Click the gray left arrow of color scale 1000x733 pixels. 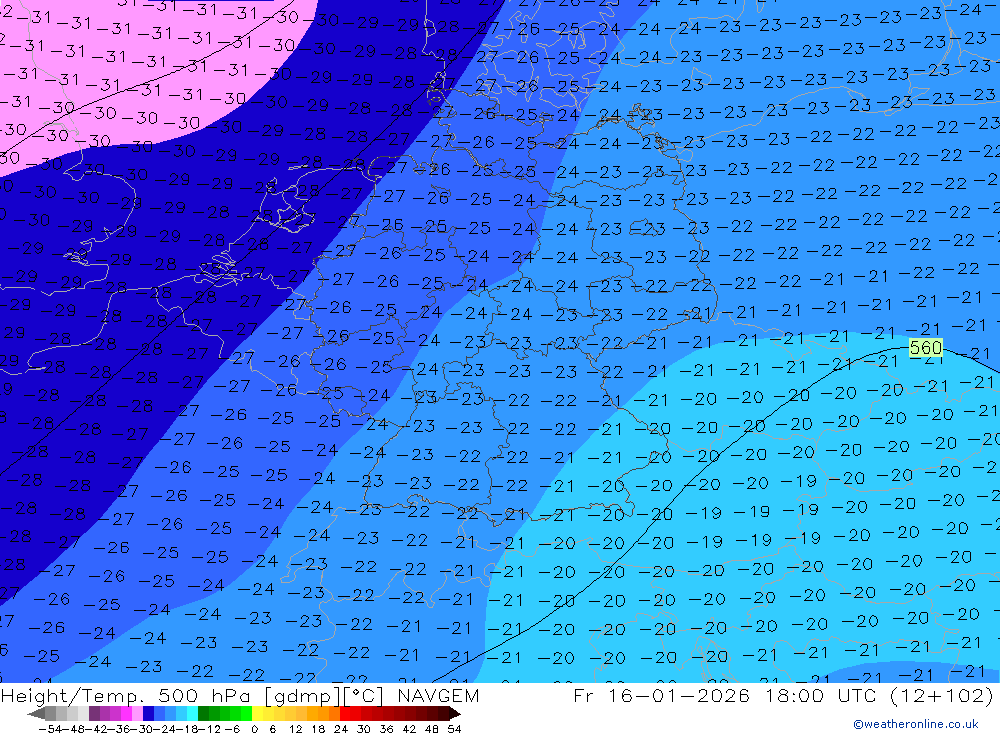pos(36,713)
